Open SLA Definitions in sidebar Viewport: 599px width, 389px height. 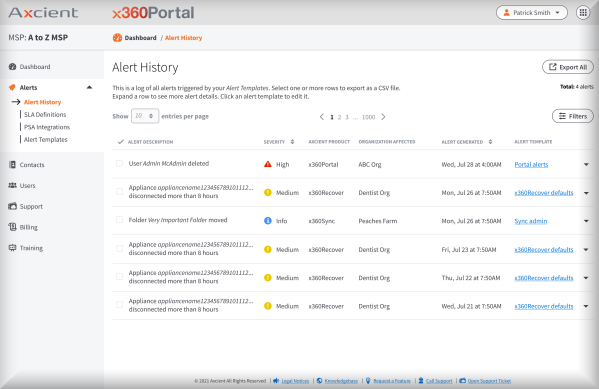[x=45, y=115]
